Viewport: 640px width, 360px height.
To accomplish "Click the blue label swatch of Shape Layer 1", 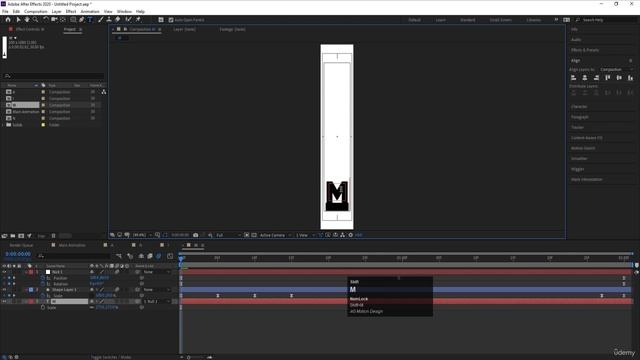I will (x=31, y=290).
